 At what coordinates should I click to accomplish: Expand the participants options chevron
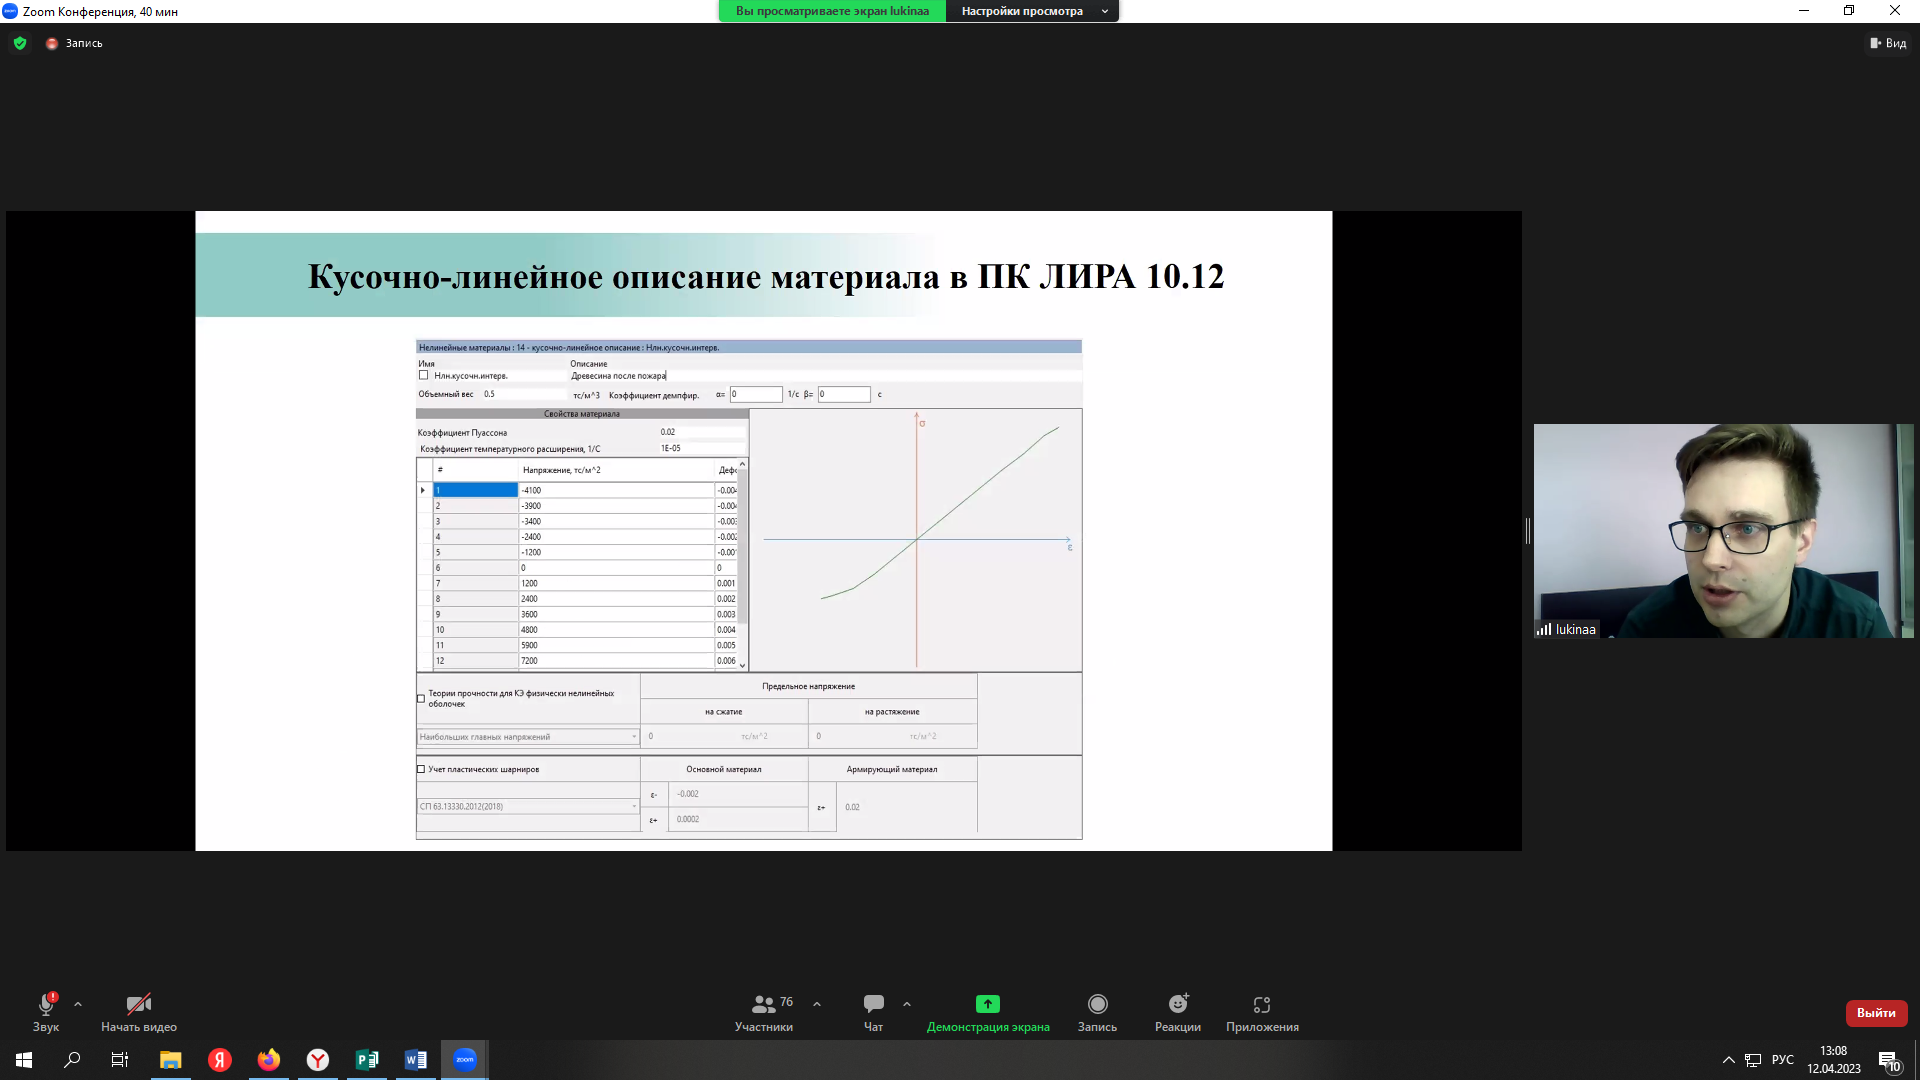[817, 1004]
